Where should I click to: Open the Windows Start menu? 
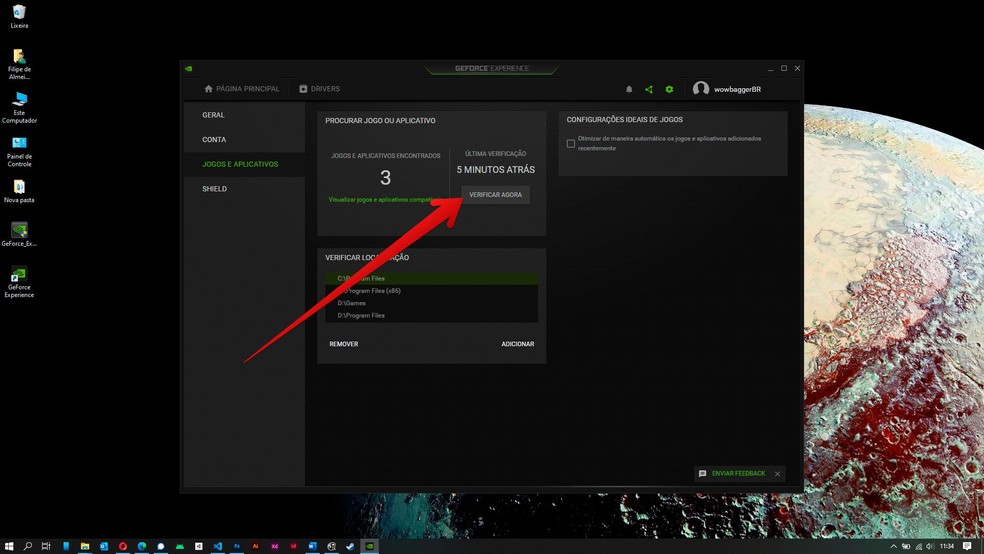coord(9,546)
